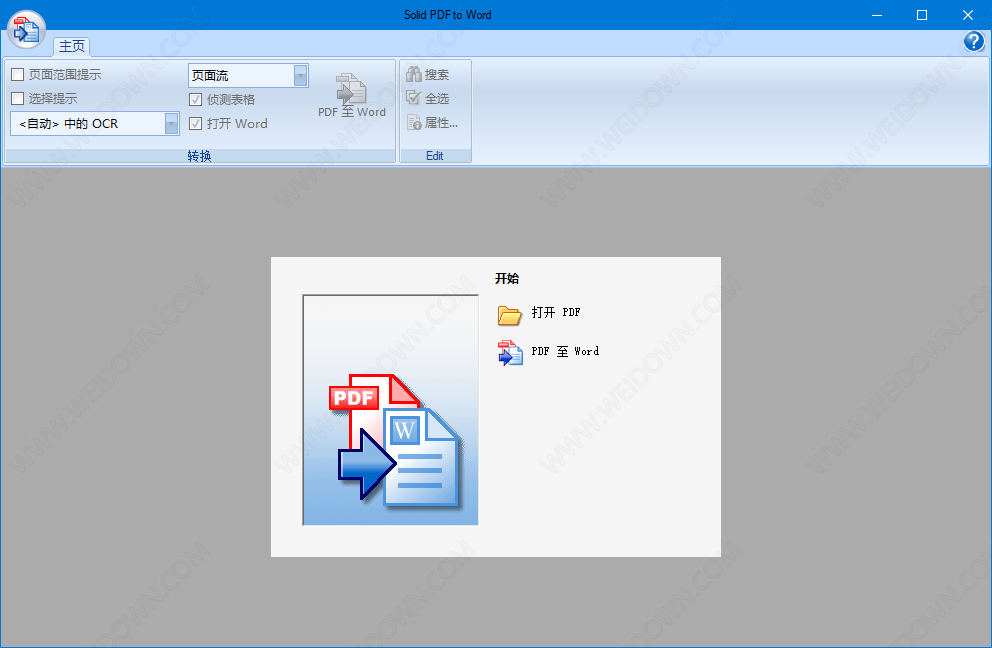This screenshot has height=648, width=992.
Task: Enable the 页面范围提示 checkbox
Action: pos(18,75)
